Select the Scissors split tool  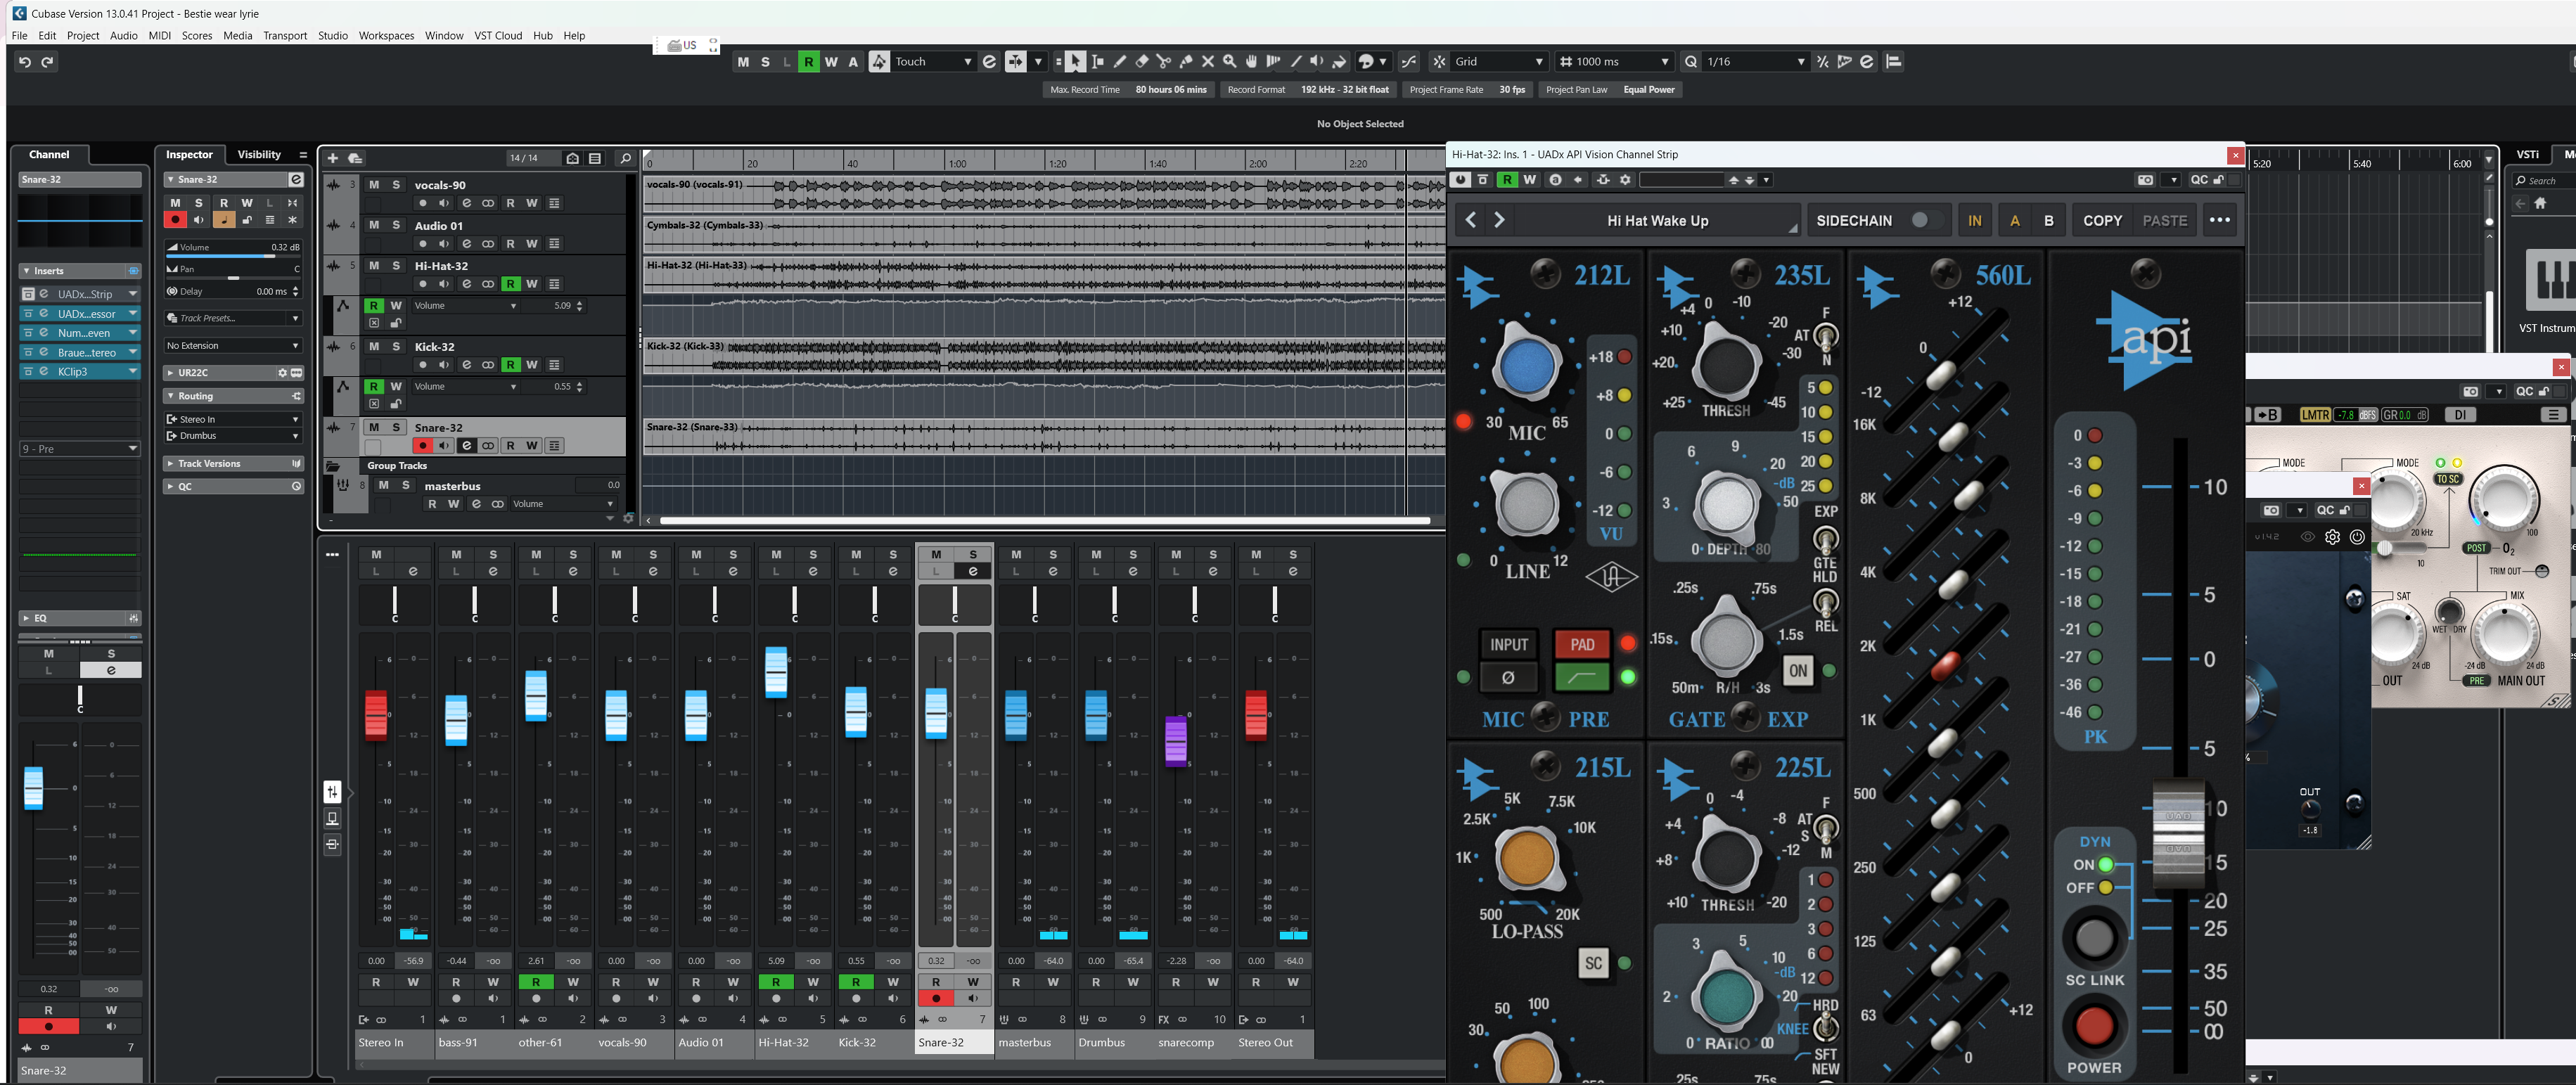click(1163, 62)
